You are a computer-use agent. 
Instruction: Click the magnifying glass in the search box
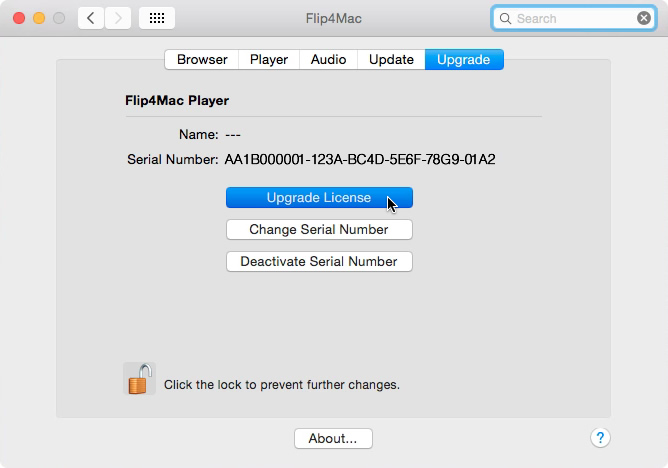[x=505, y=19]
